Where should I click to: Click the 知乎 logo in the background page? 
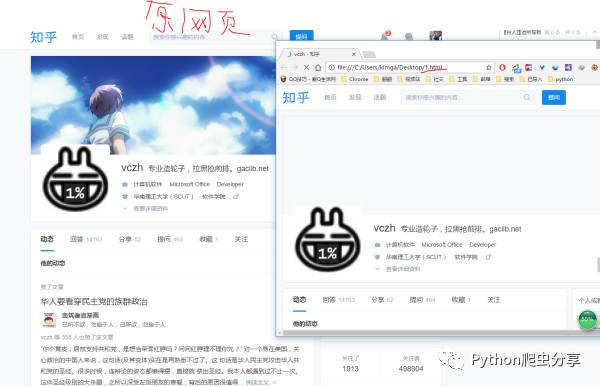[43, 37]
